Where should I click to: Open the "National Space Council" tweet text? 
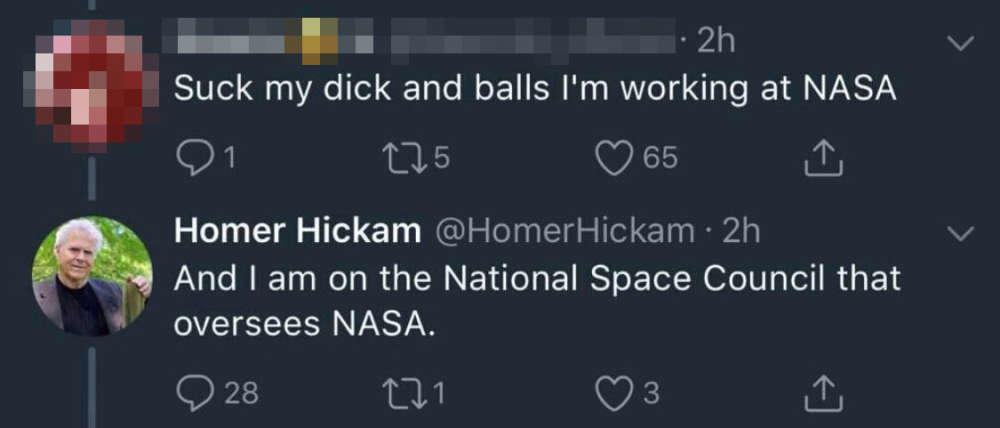[537, 298]
